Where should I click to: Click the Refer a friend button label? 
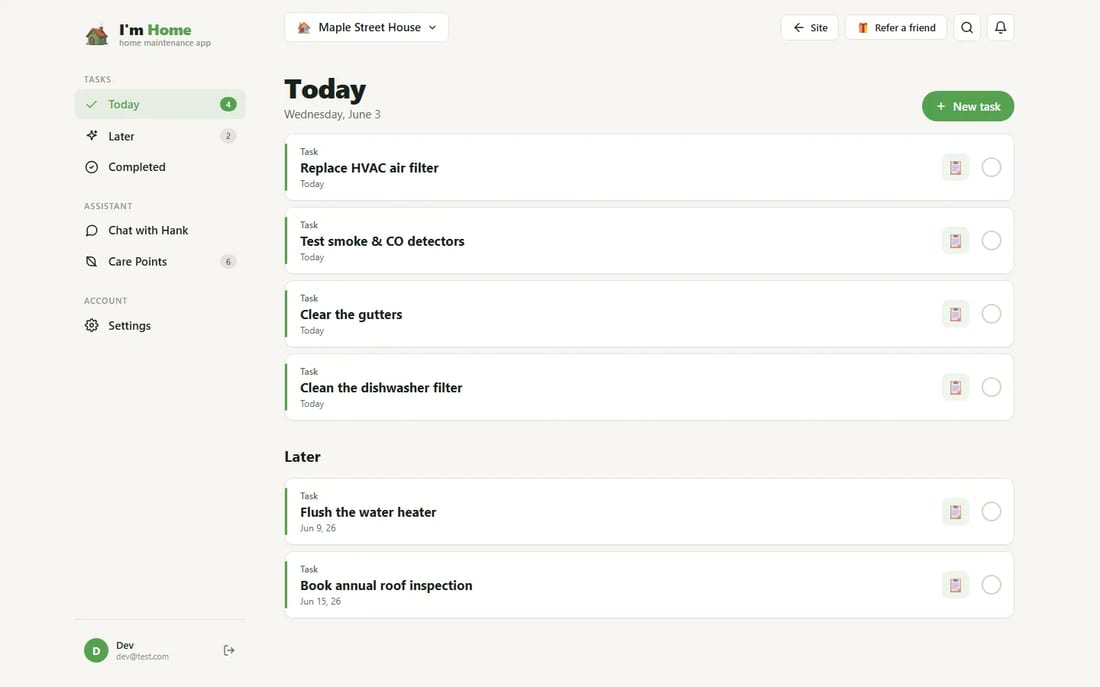click(905, 28)
